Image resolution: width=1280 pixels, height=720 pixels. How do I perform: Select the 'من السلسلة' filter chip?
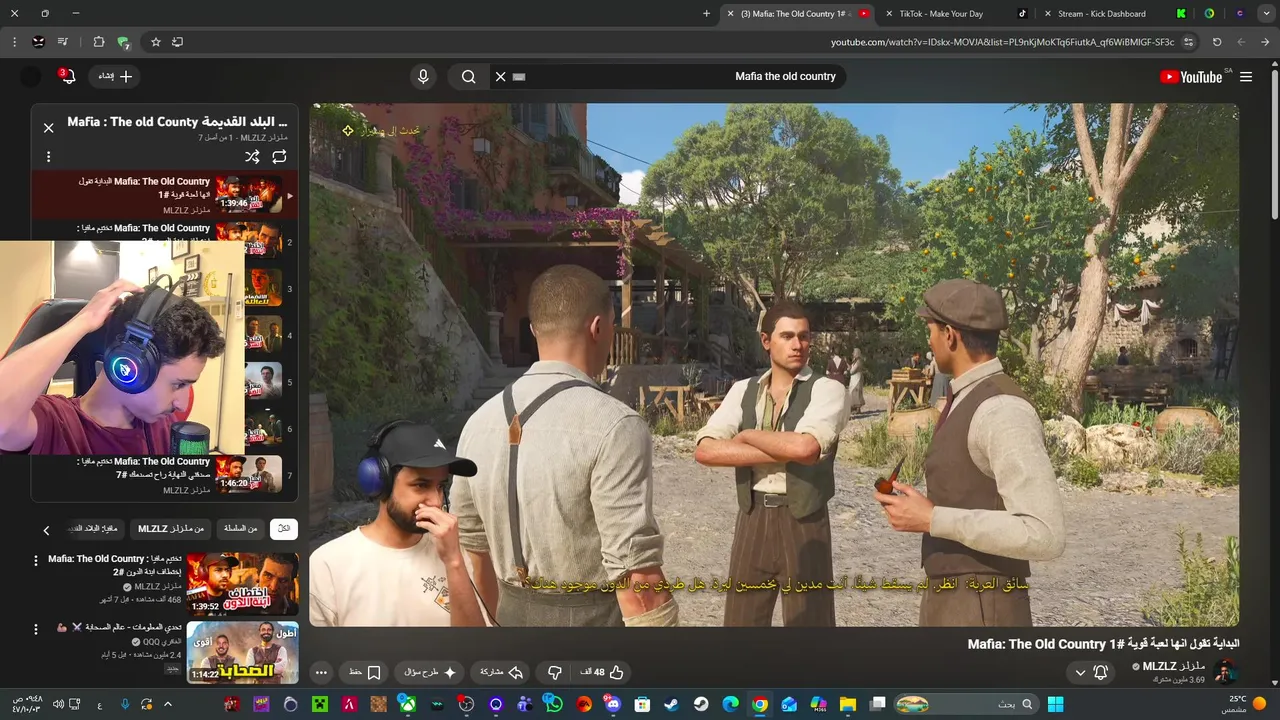240,529
